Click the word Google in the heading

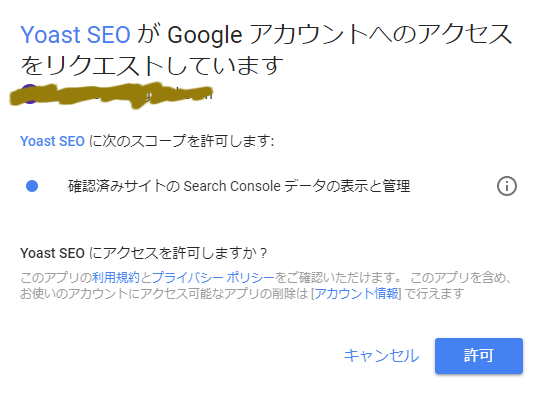click(x=205, y=35)
